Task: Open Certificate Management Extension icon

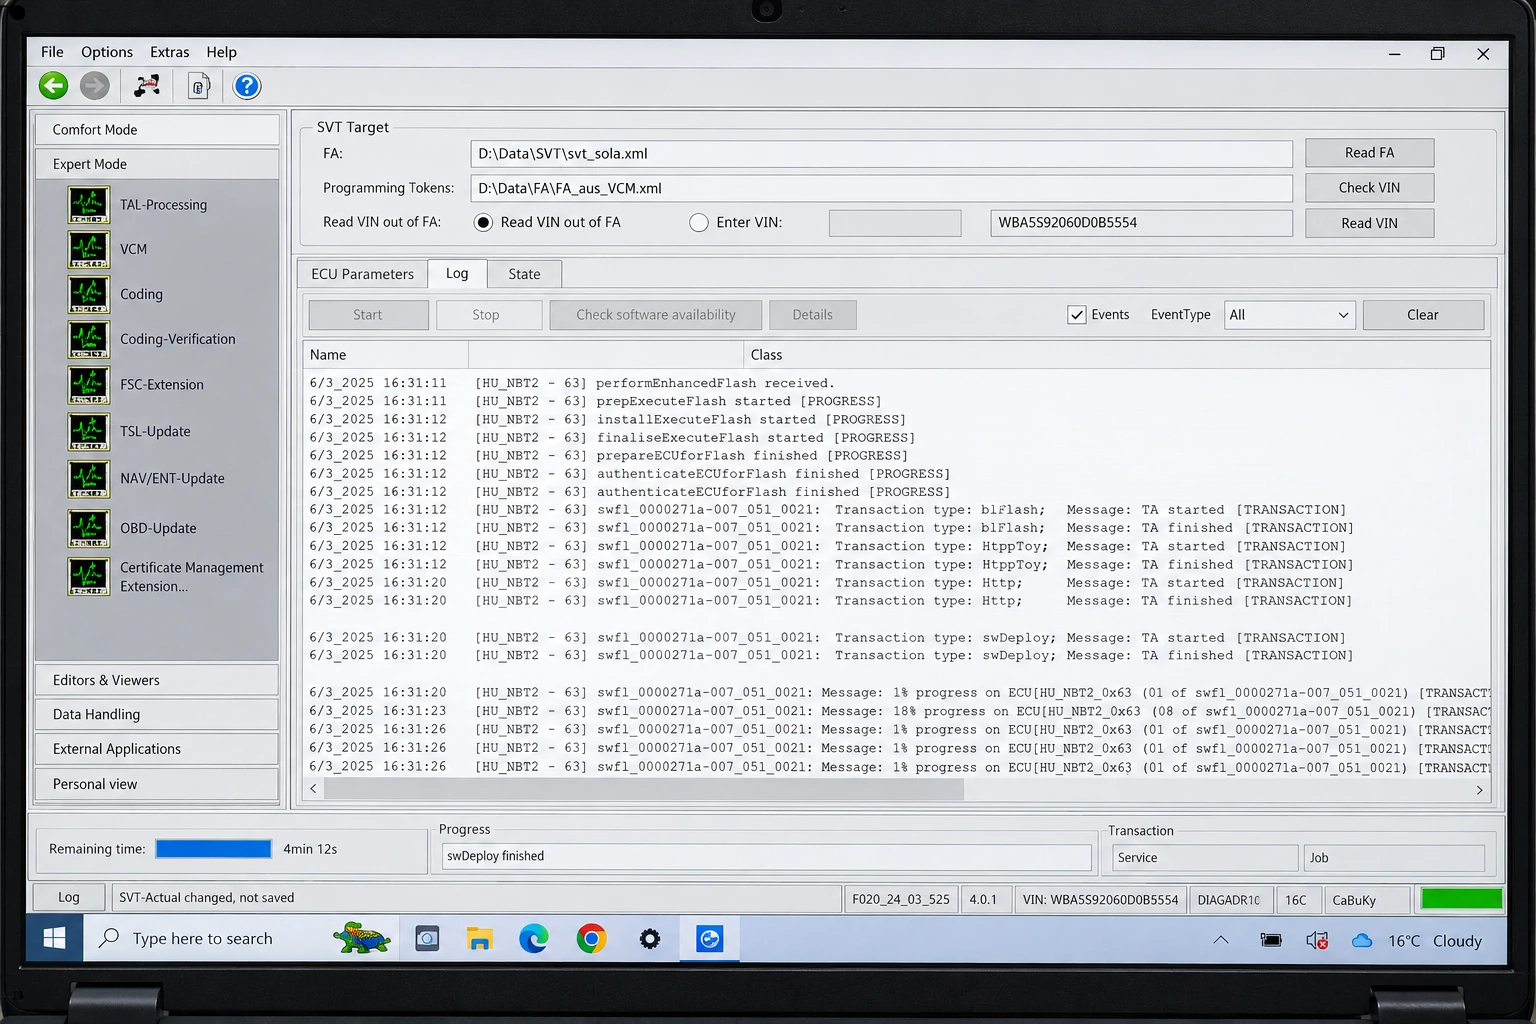Action: 89,576
